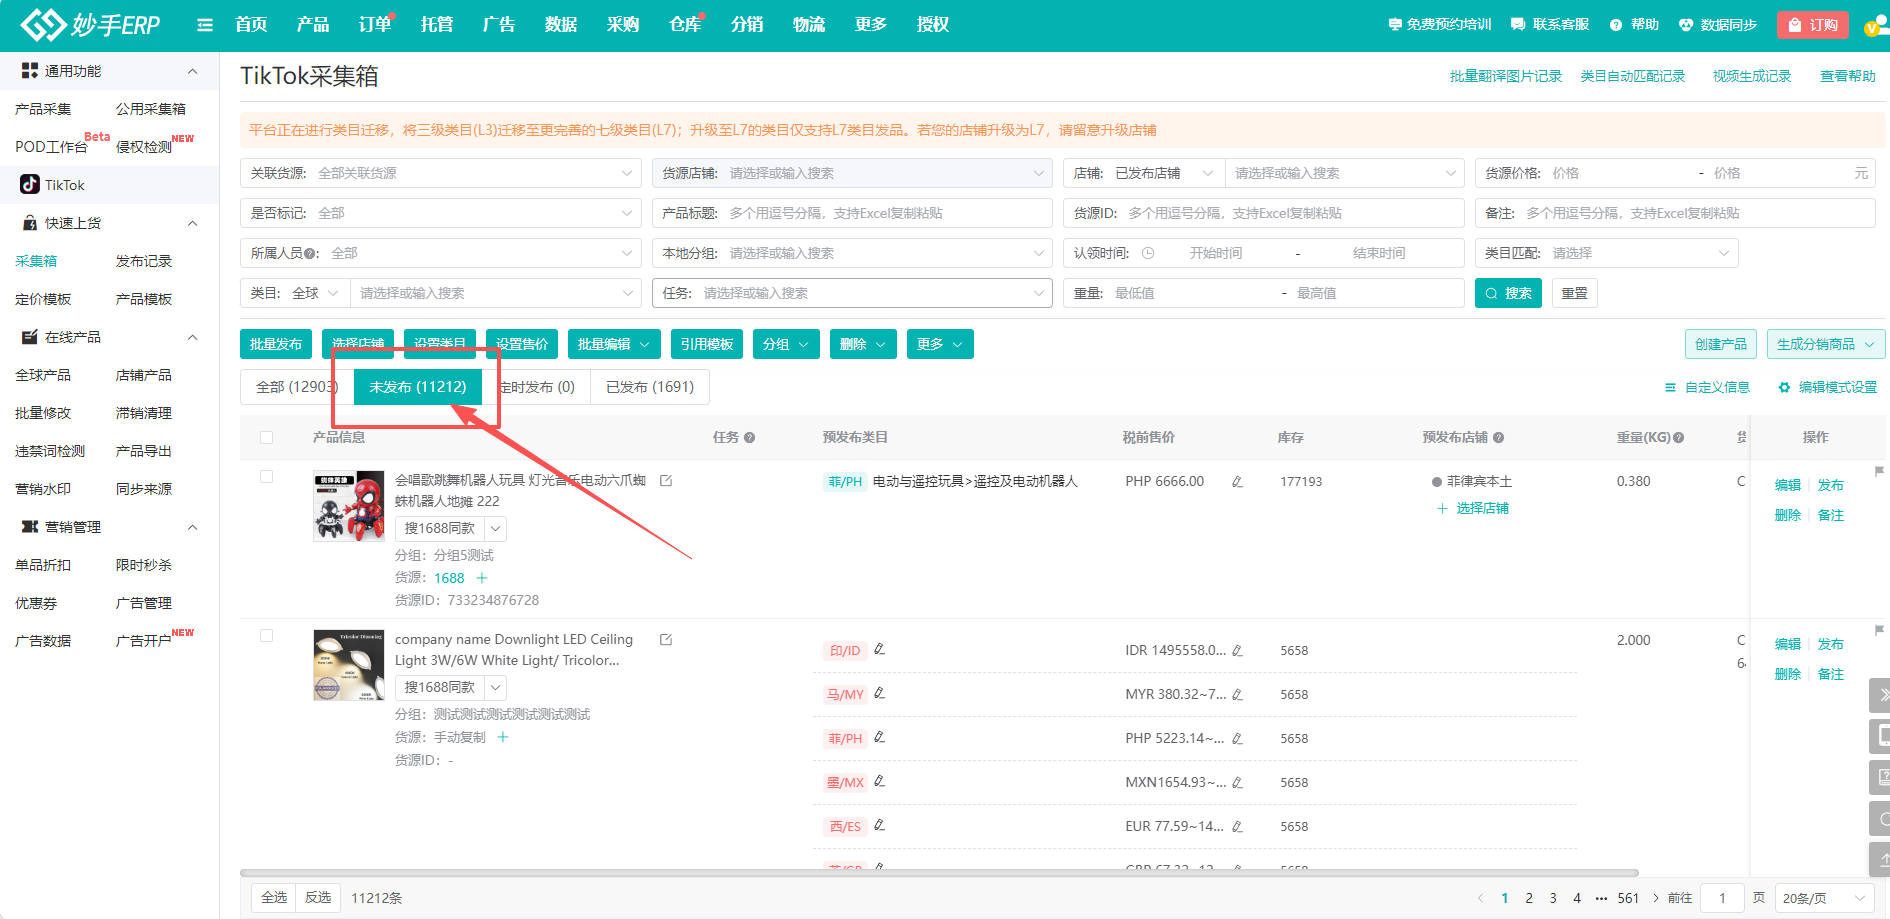Viewport: 1890px width, 919px height.
Task: Collapse the 快速上货 sidebar section
Action: [x=192, y=223]
